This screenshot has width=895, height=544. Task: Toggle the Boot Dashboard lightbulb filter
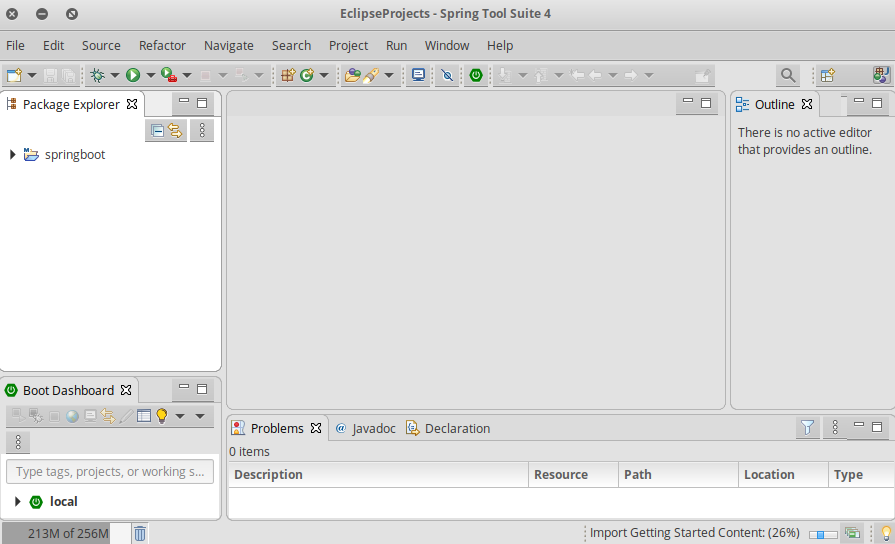click(161, 416)
